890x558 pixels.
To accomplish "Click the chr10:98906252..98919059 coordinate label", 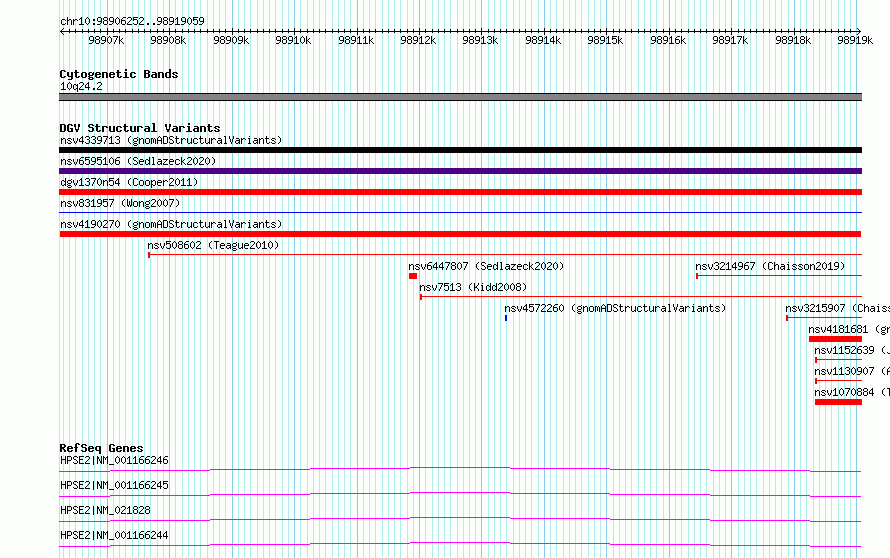I will 132,21.
